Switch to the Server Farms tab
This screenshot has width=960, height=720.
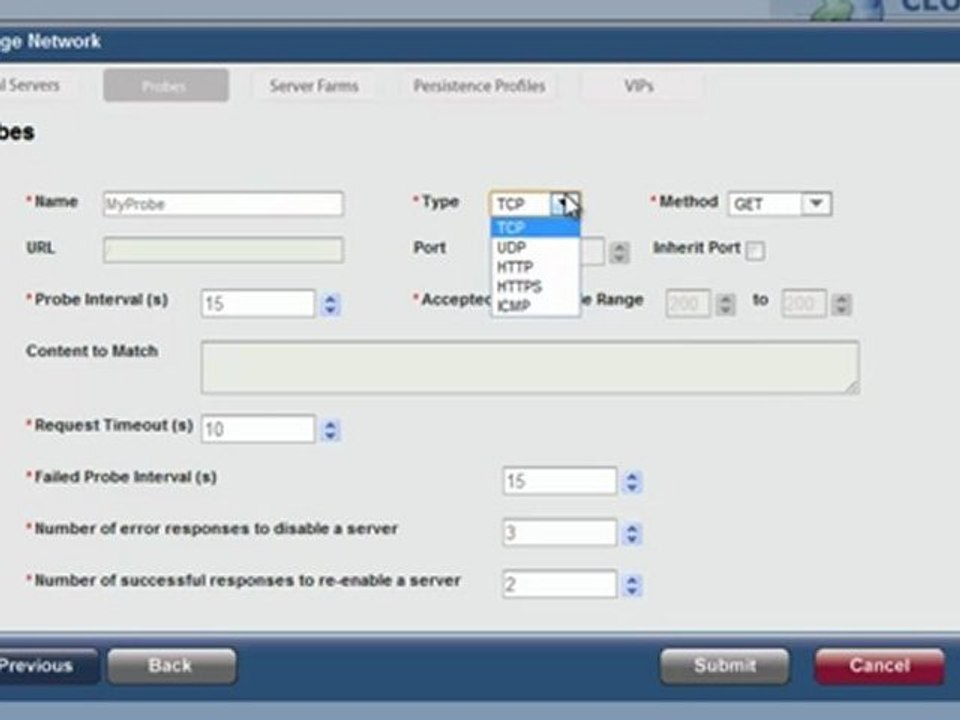(314, 86)
